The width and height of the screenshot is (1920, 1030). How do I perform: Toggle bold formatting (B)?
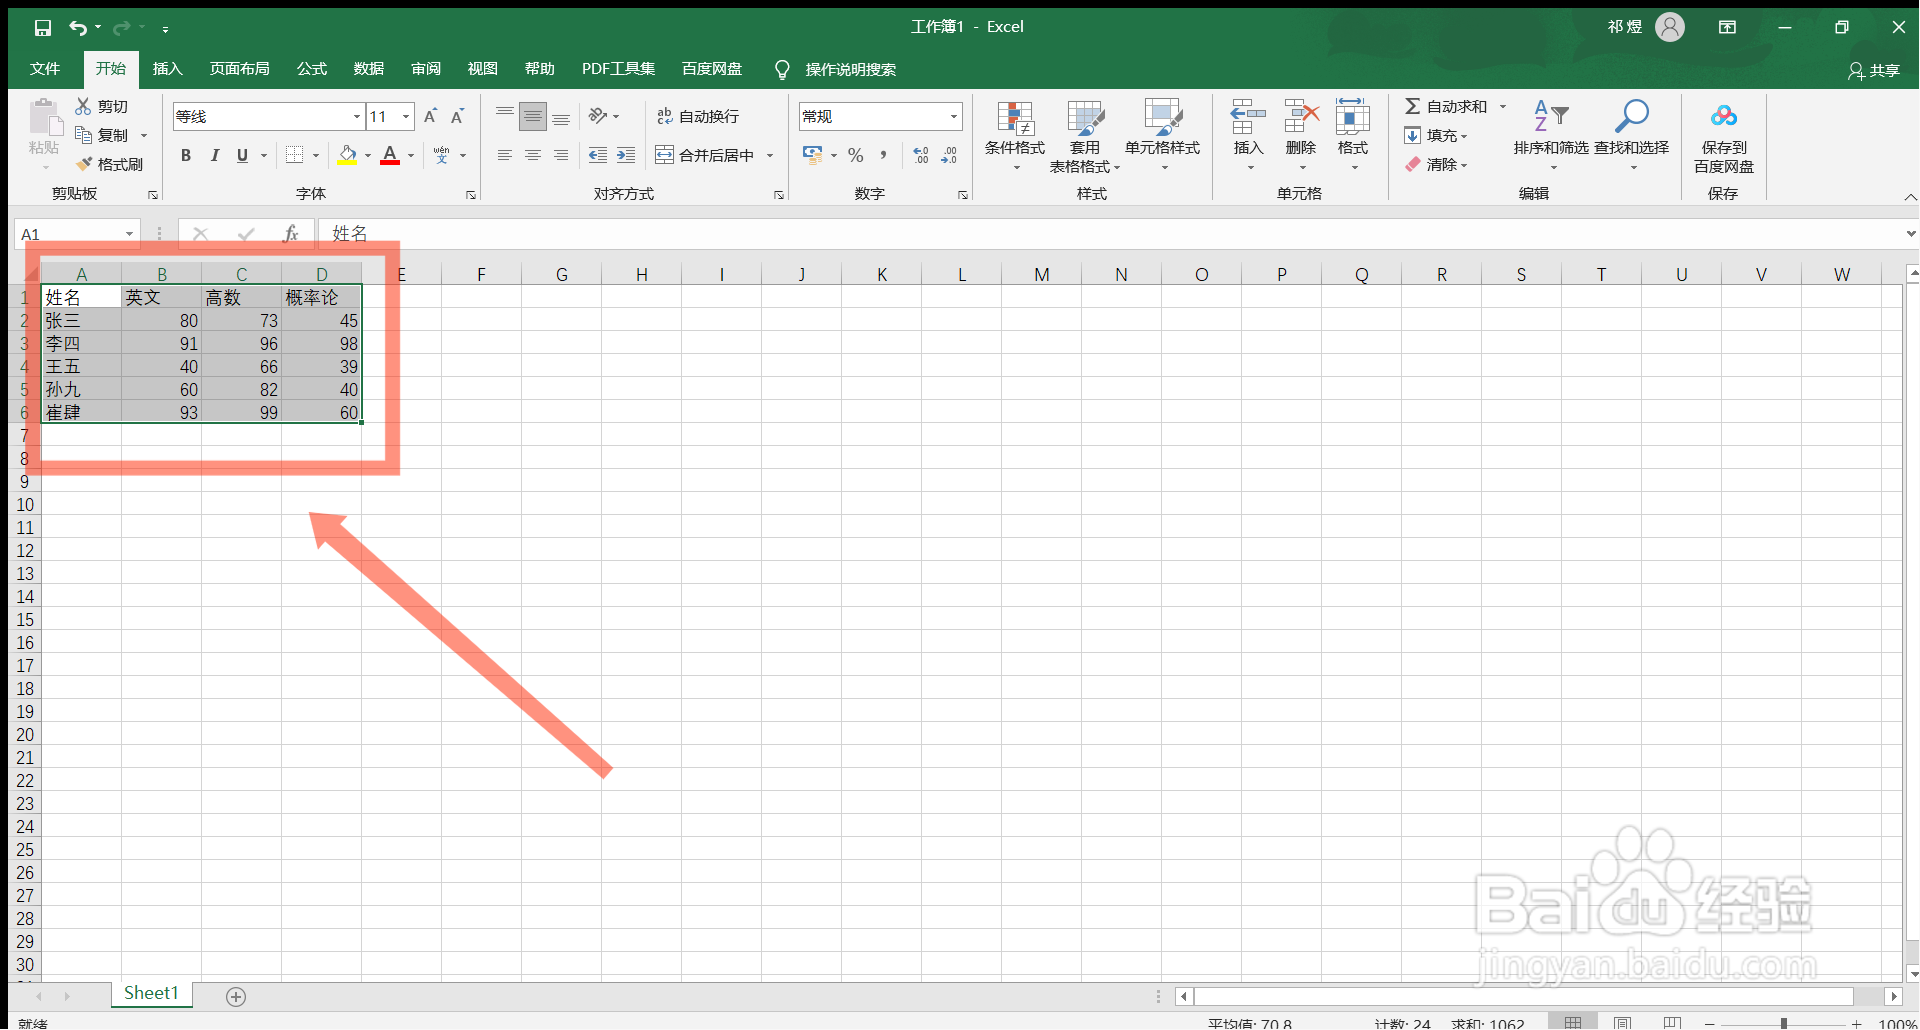[186, 155]
